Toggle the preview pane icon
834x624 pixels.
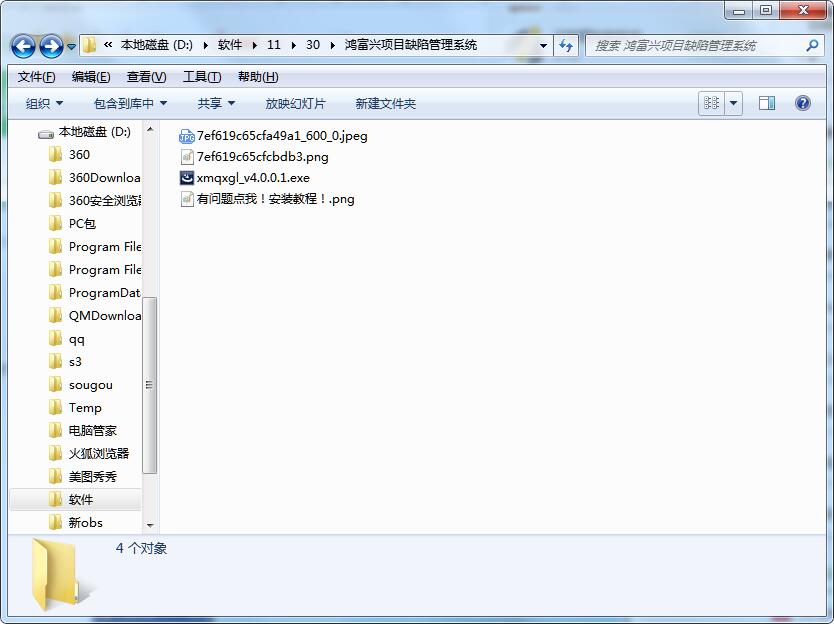[x=767, y=103]
